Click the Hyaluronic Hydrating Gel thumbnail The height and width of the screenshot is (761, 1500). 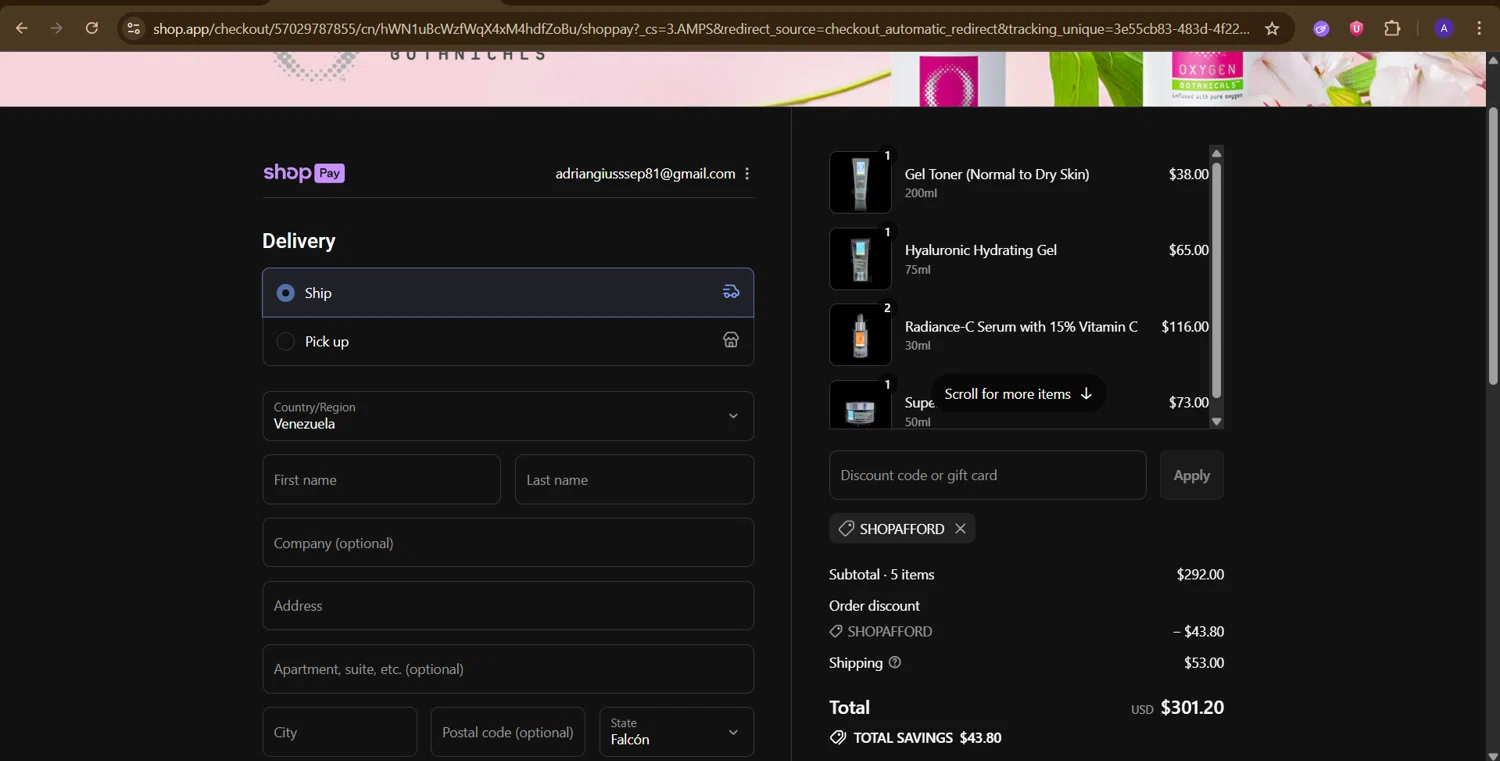(x=860, y=258)
